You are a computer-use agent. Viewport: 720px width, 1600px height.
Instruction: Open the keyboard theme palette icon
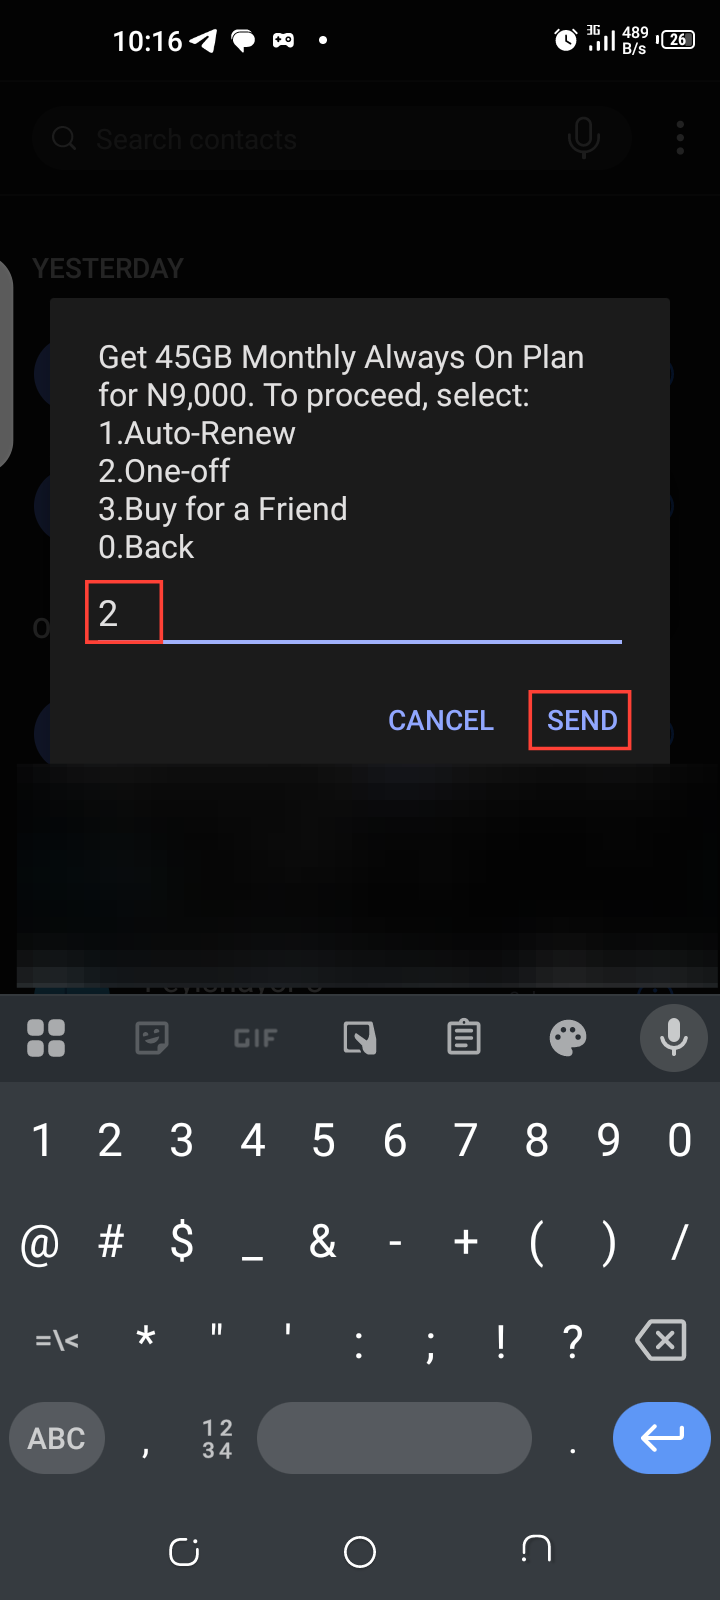(x=568, y=1038)
